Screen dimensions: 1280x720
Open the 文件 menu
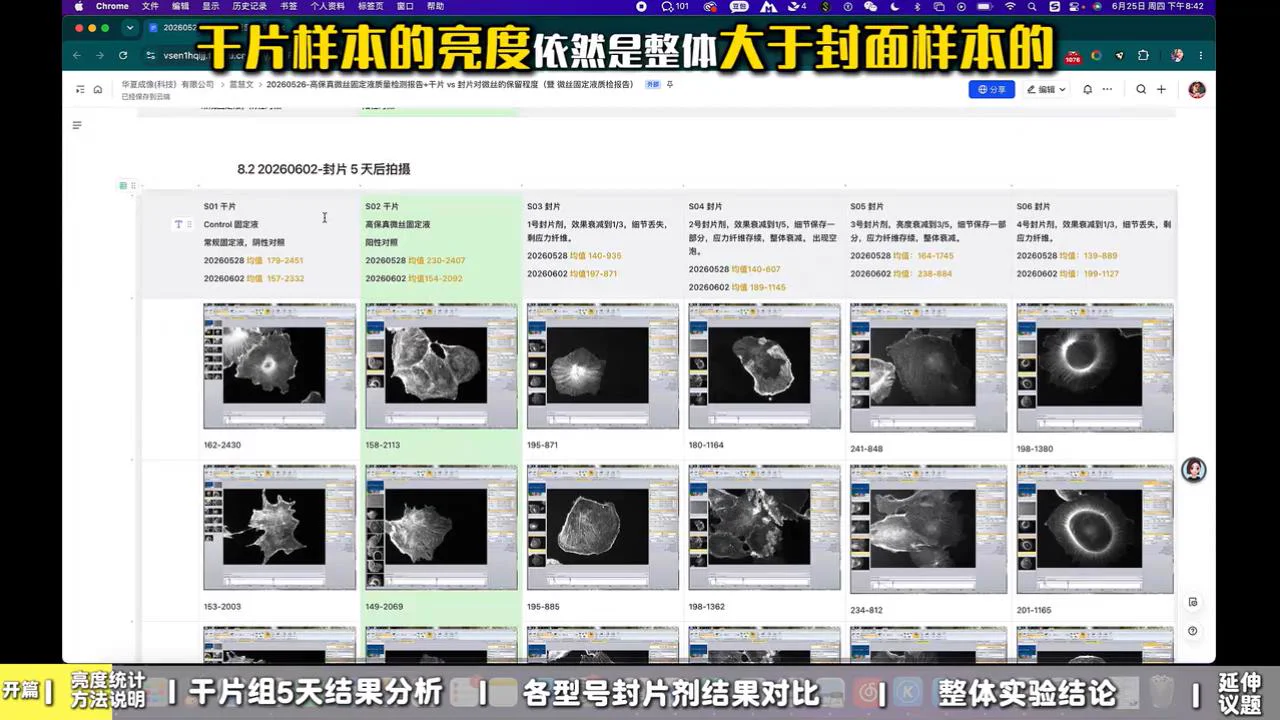150,6
